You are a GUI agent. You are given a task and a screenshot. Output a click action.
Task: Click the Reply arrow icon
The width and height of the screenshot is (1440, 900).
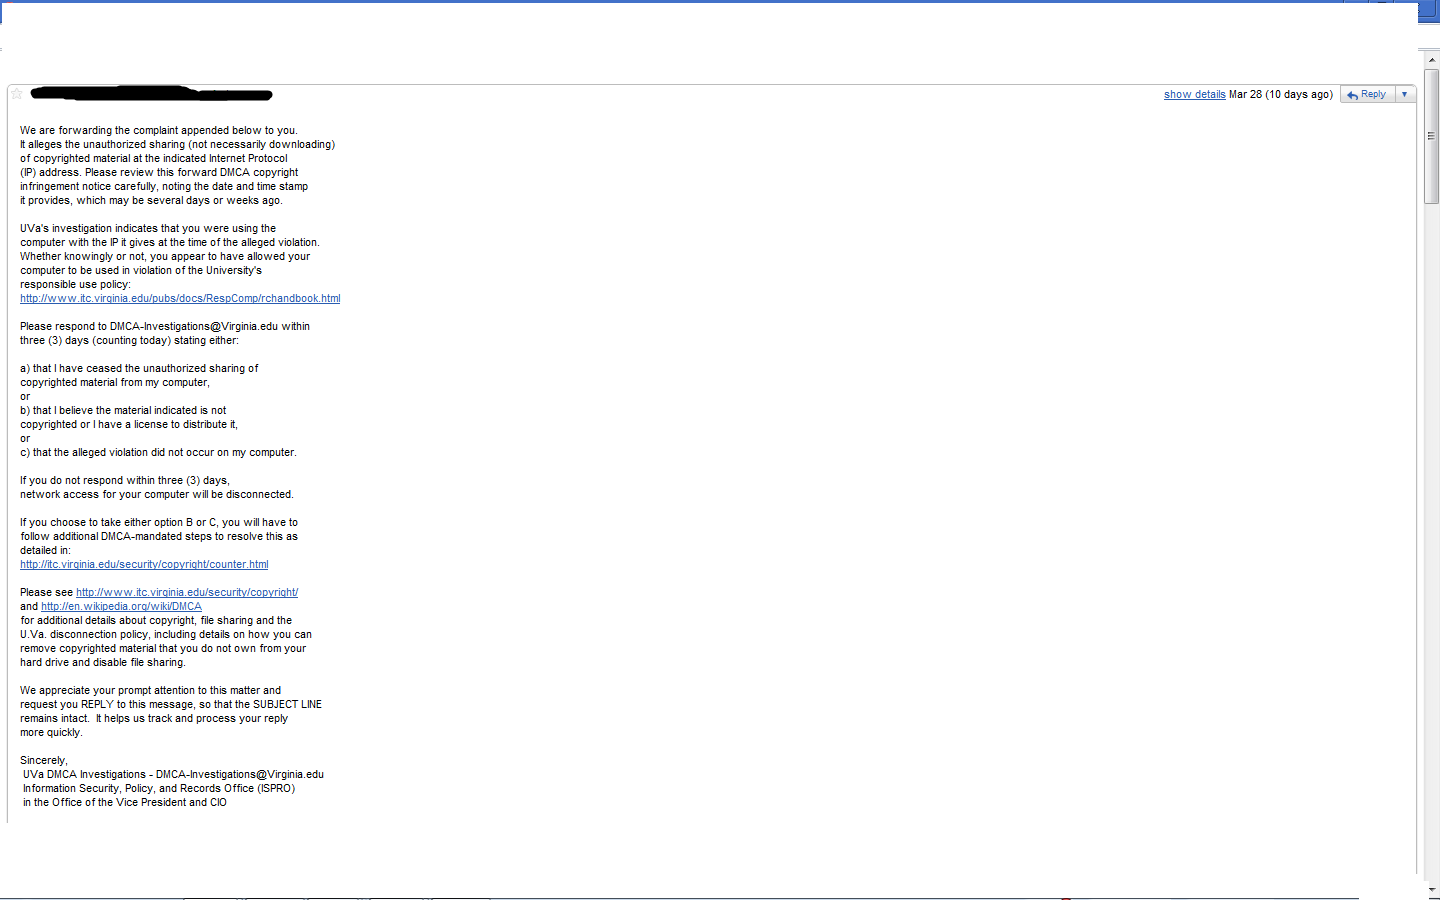tap(1352, 95)
